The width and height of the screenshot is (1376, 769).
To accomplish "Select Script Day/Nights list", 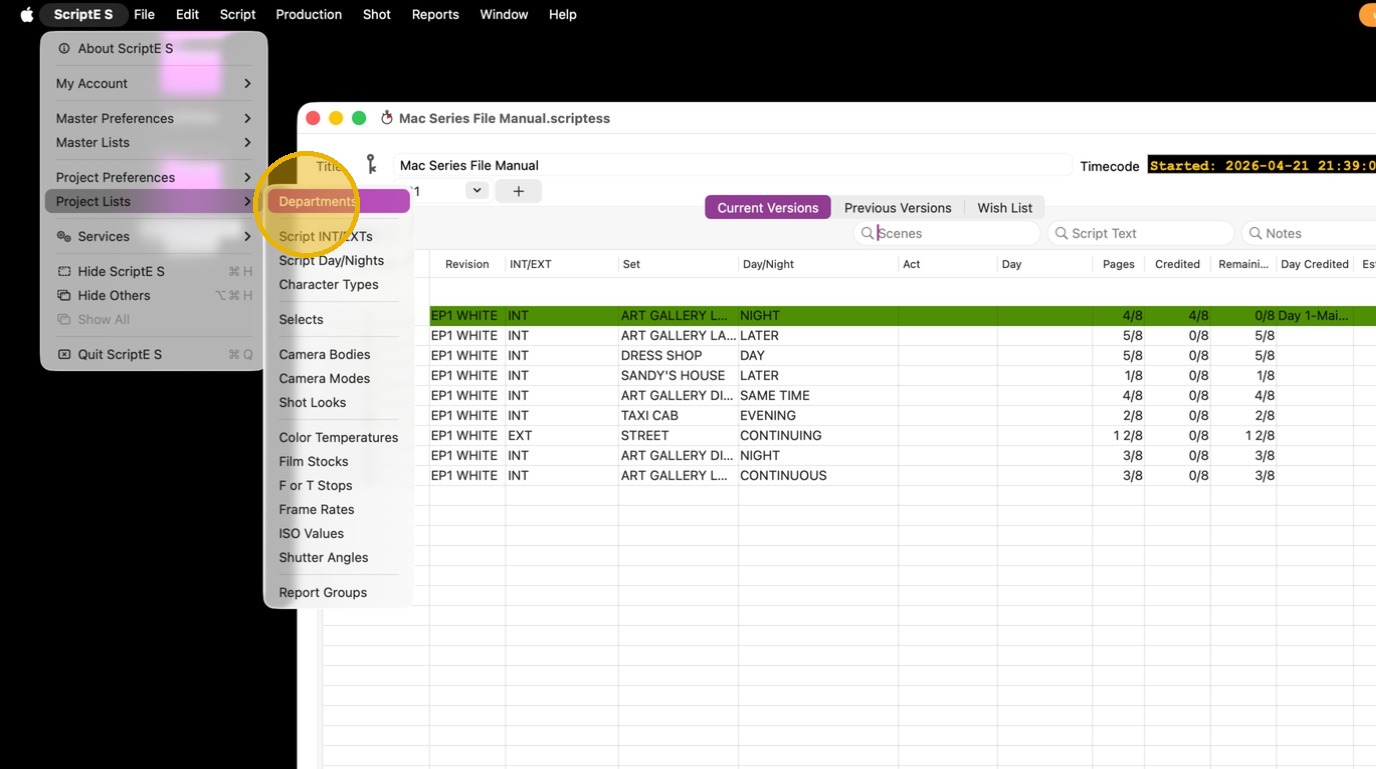I will 338,260.
